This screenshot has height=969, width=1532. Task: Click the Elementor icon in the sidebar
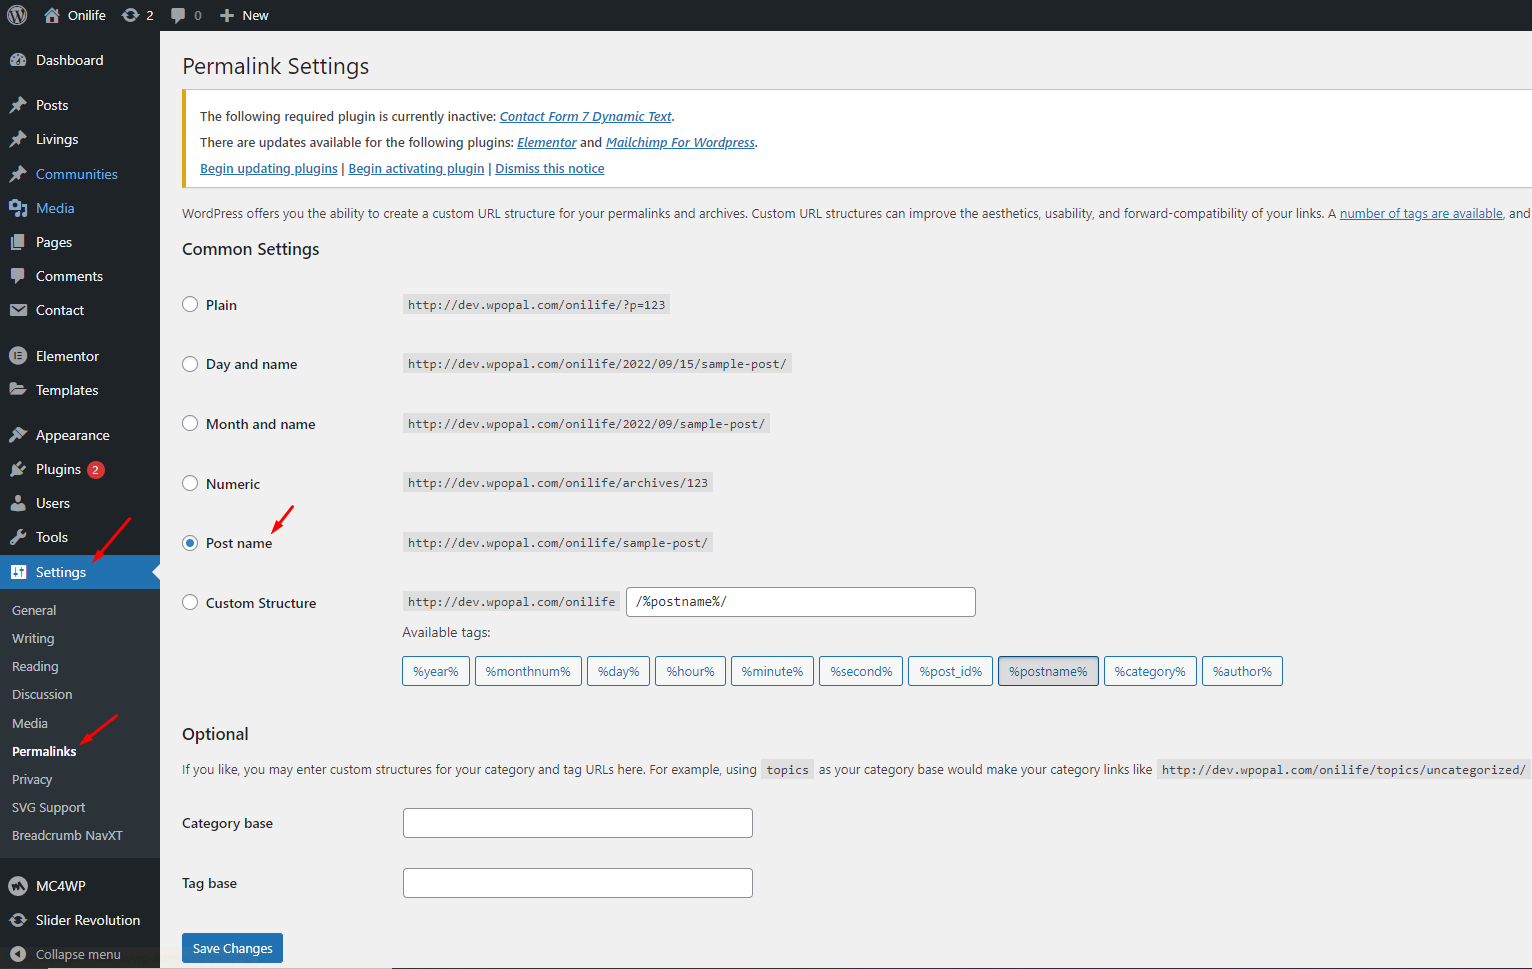(18, 356)
